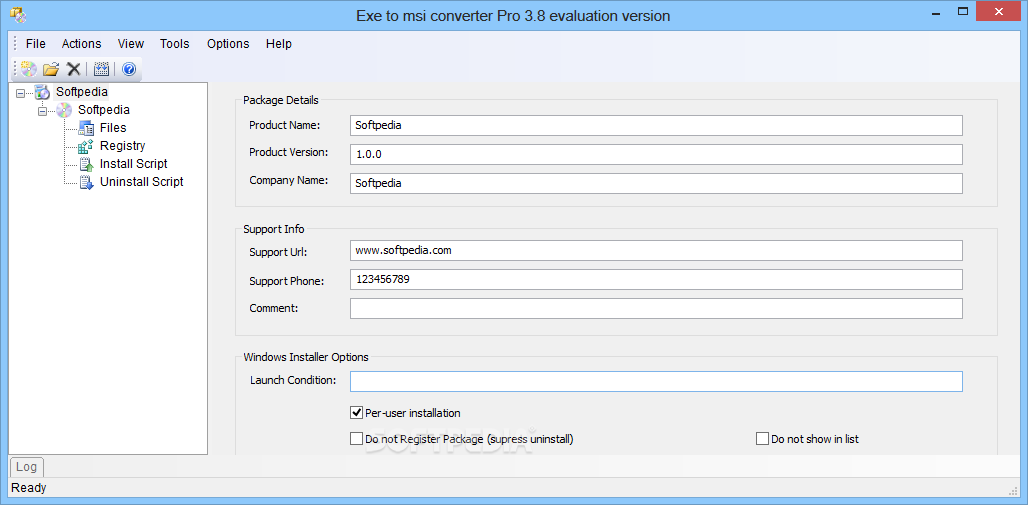The width and height of the screenshot is (1028, 505).
Task: Select the Install Script icon in tree
Action: point(86,164)
